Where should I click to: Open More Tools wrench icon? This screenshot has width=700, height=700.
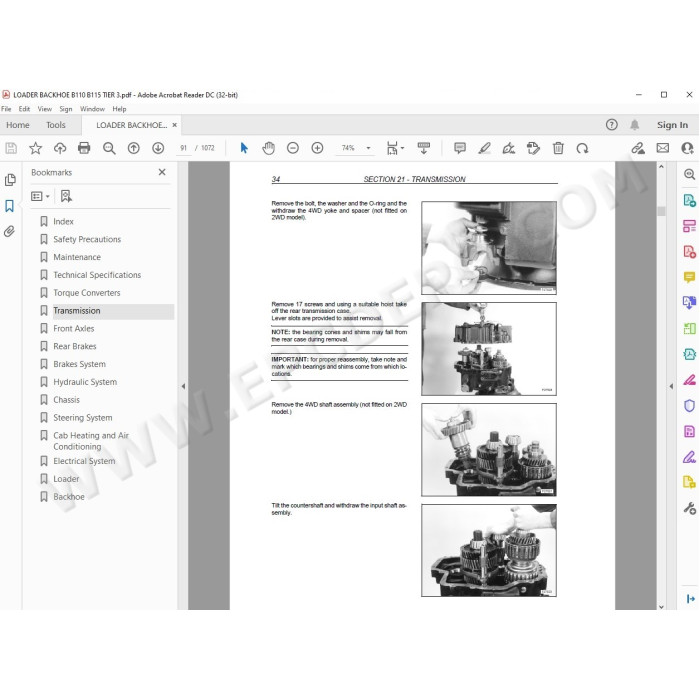point(690,508)
